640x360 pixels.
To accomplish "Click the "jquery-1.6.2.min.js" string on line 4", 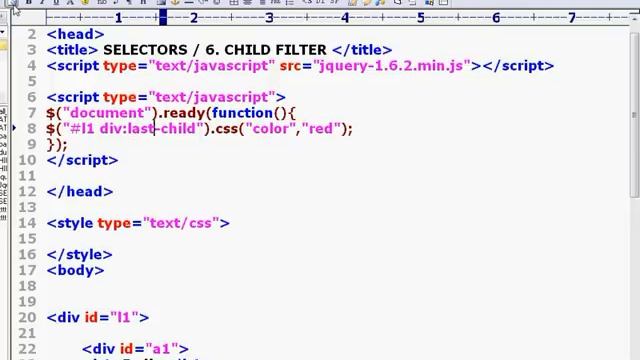I will tap(391, 66).
